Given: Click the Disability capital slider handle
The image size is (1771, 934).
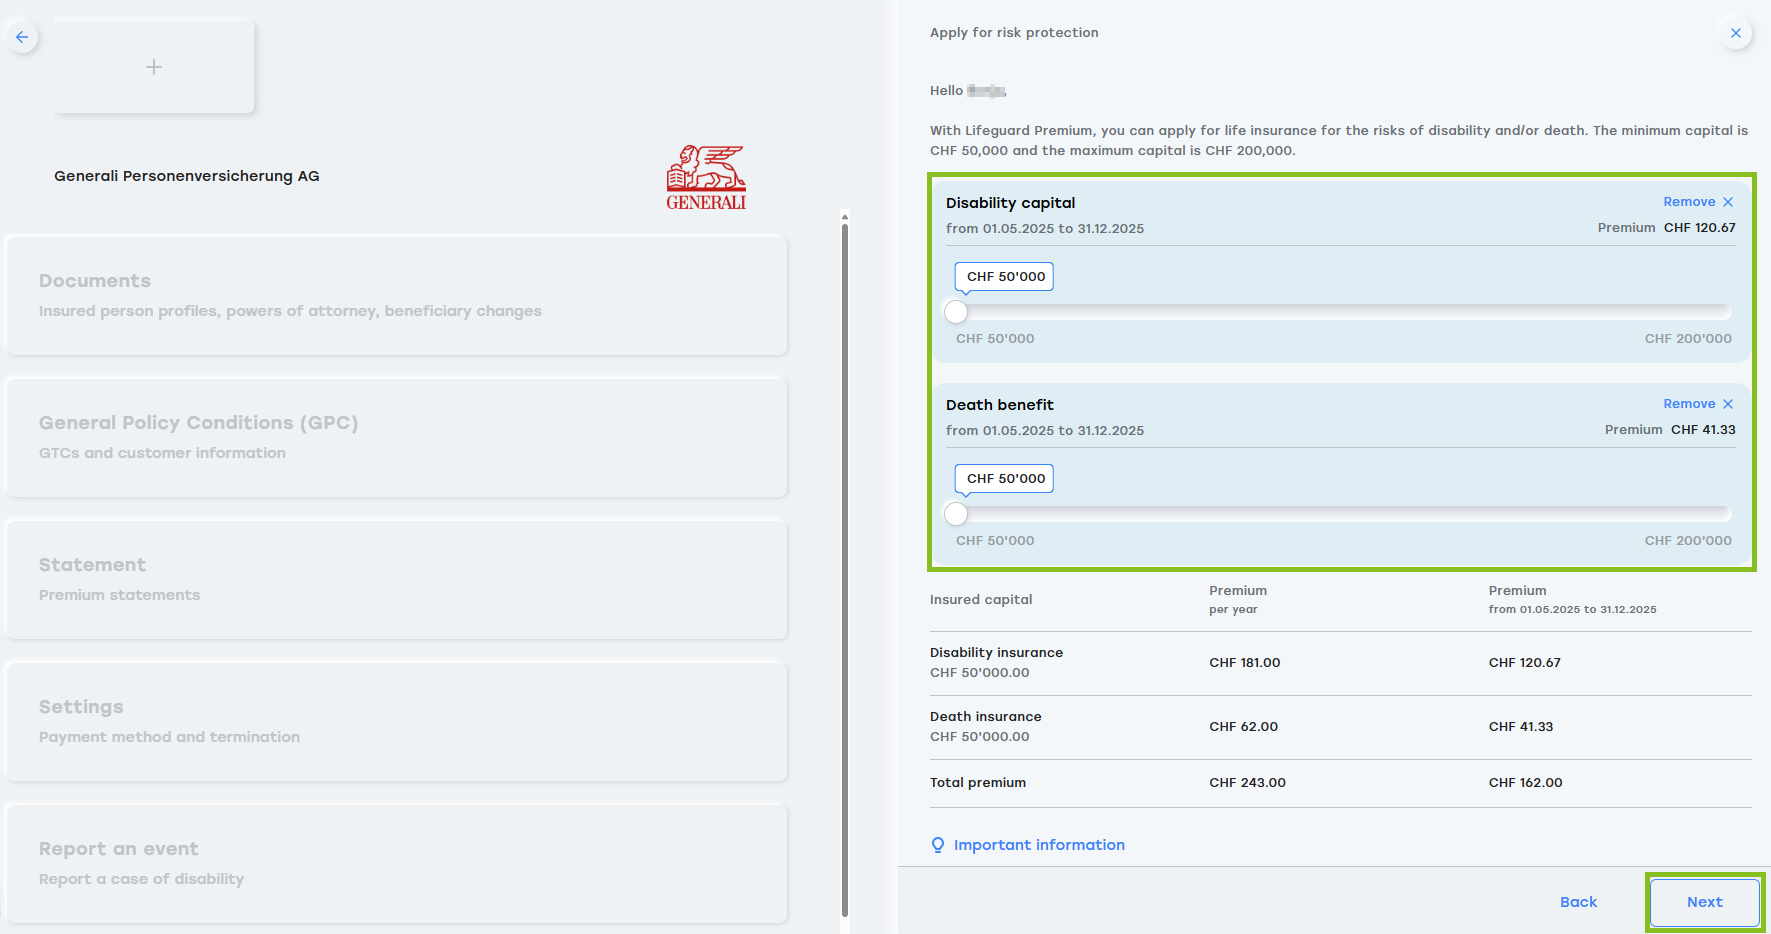Looking at the screenshot, I should (956, 312).
